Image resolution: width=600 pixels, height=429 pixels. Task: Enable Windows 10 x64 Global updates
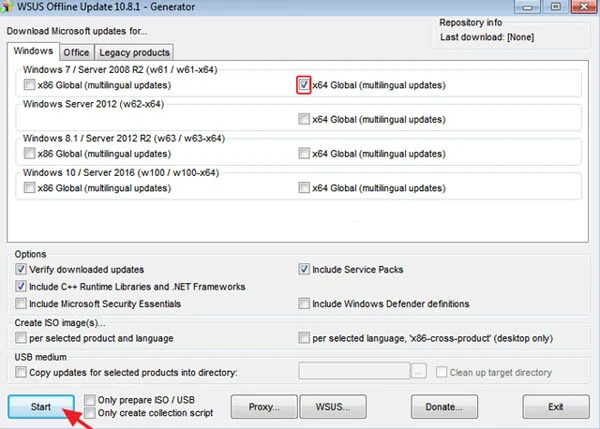coord(304,188)
